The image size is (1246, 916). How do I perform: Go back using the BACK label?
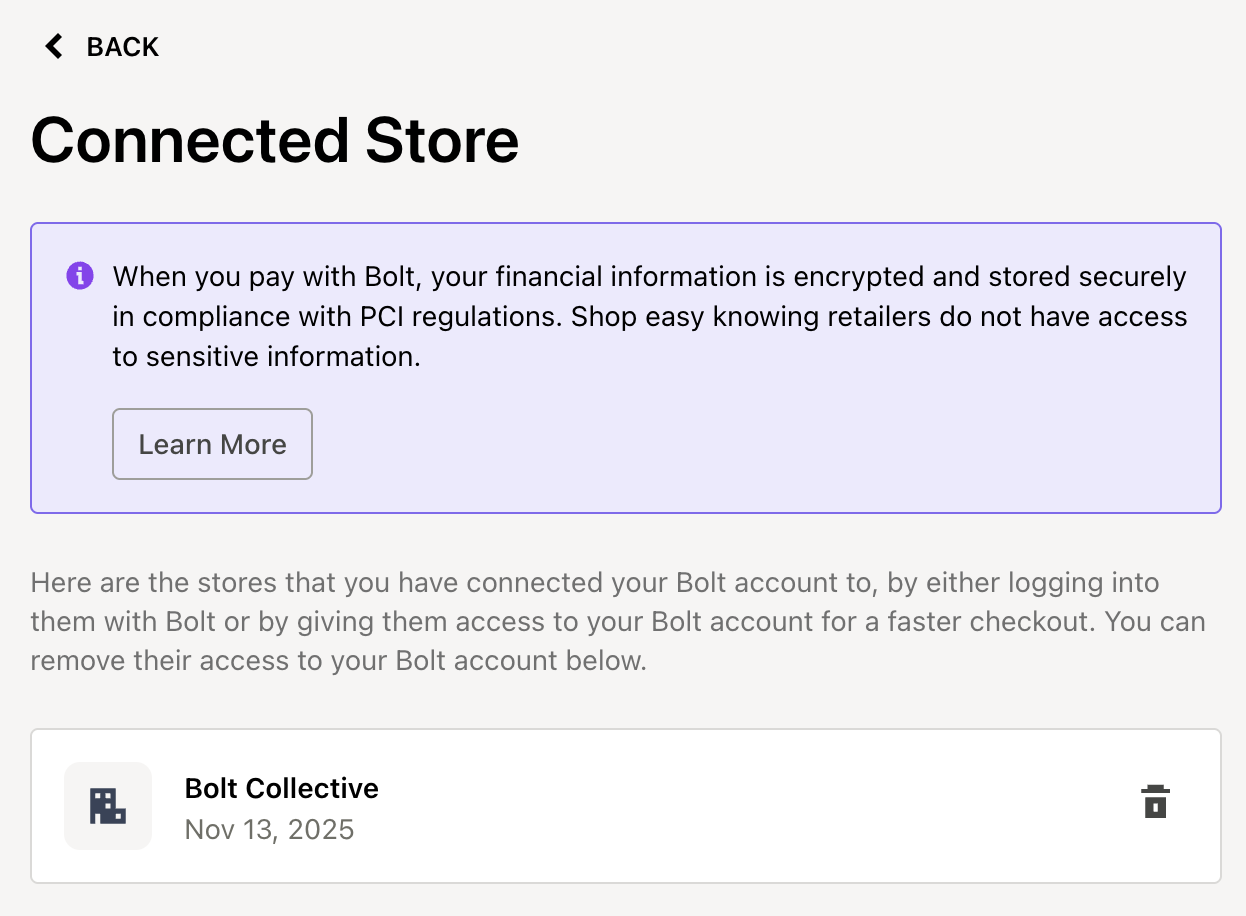[122, 47]
